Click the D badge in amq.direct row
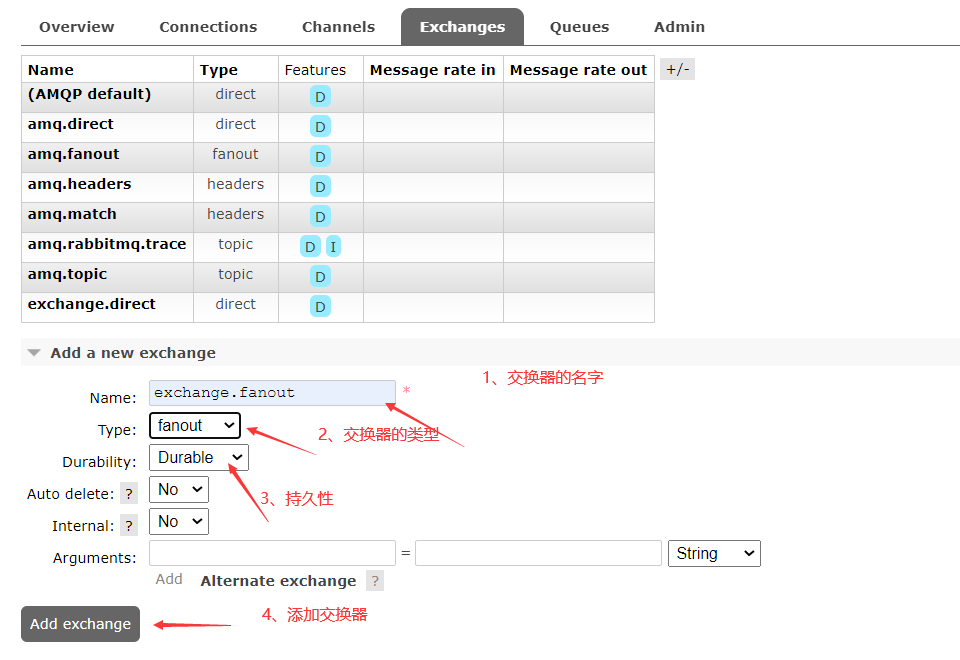Viewport: 960px width, 660px height. pos(320,127)
